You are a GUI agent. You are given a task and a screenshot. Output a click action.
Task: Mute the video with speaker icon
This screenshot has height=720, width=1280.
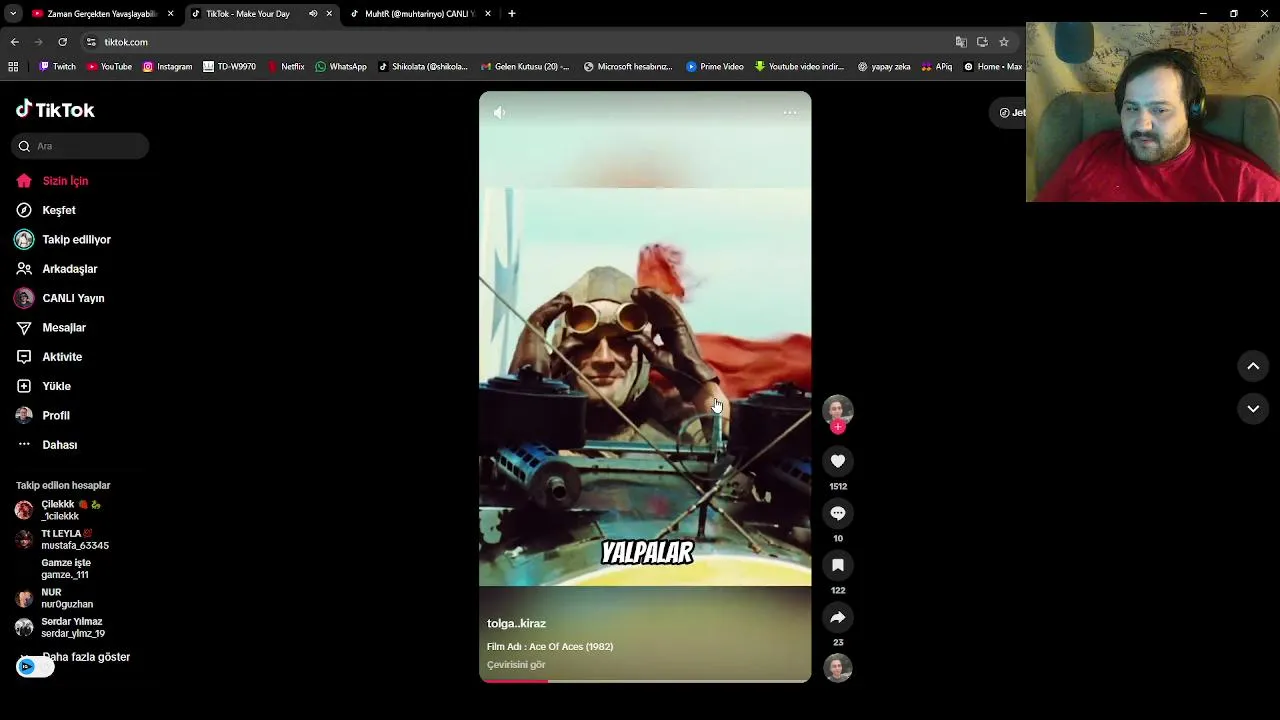click(499, 113)
